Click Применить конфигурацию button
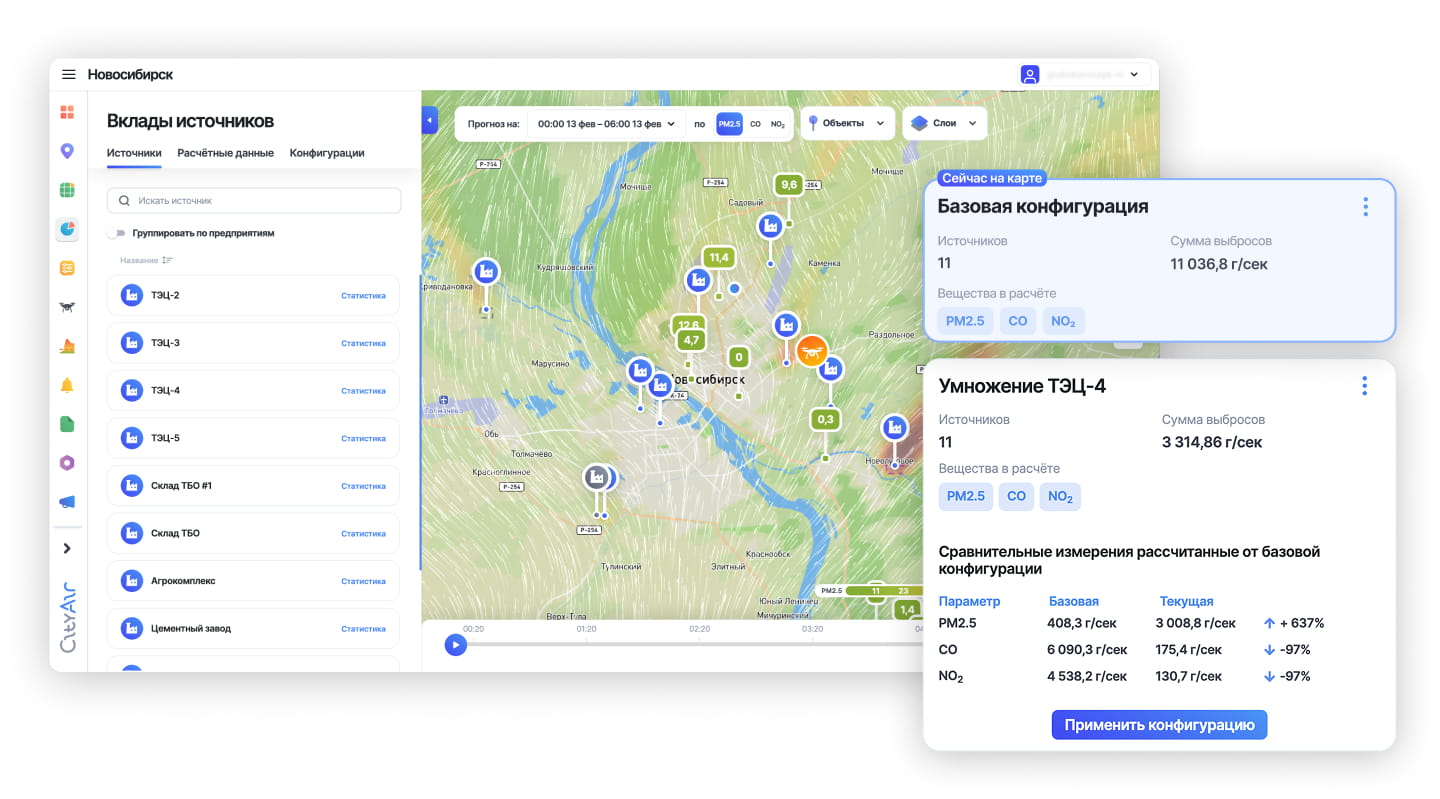The width and height of the screenshot is (1440, 799). coord(1159,725)
